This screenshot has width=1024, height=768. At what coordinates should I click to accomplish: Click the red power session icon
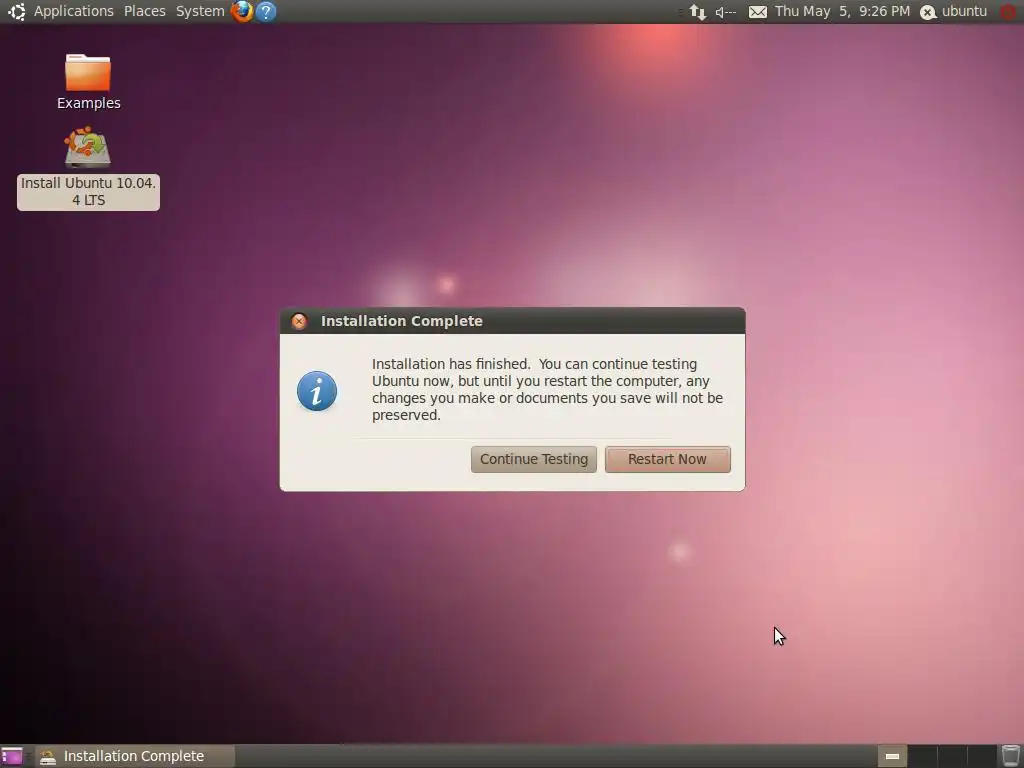coord(1009,11)
